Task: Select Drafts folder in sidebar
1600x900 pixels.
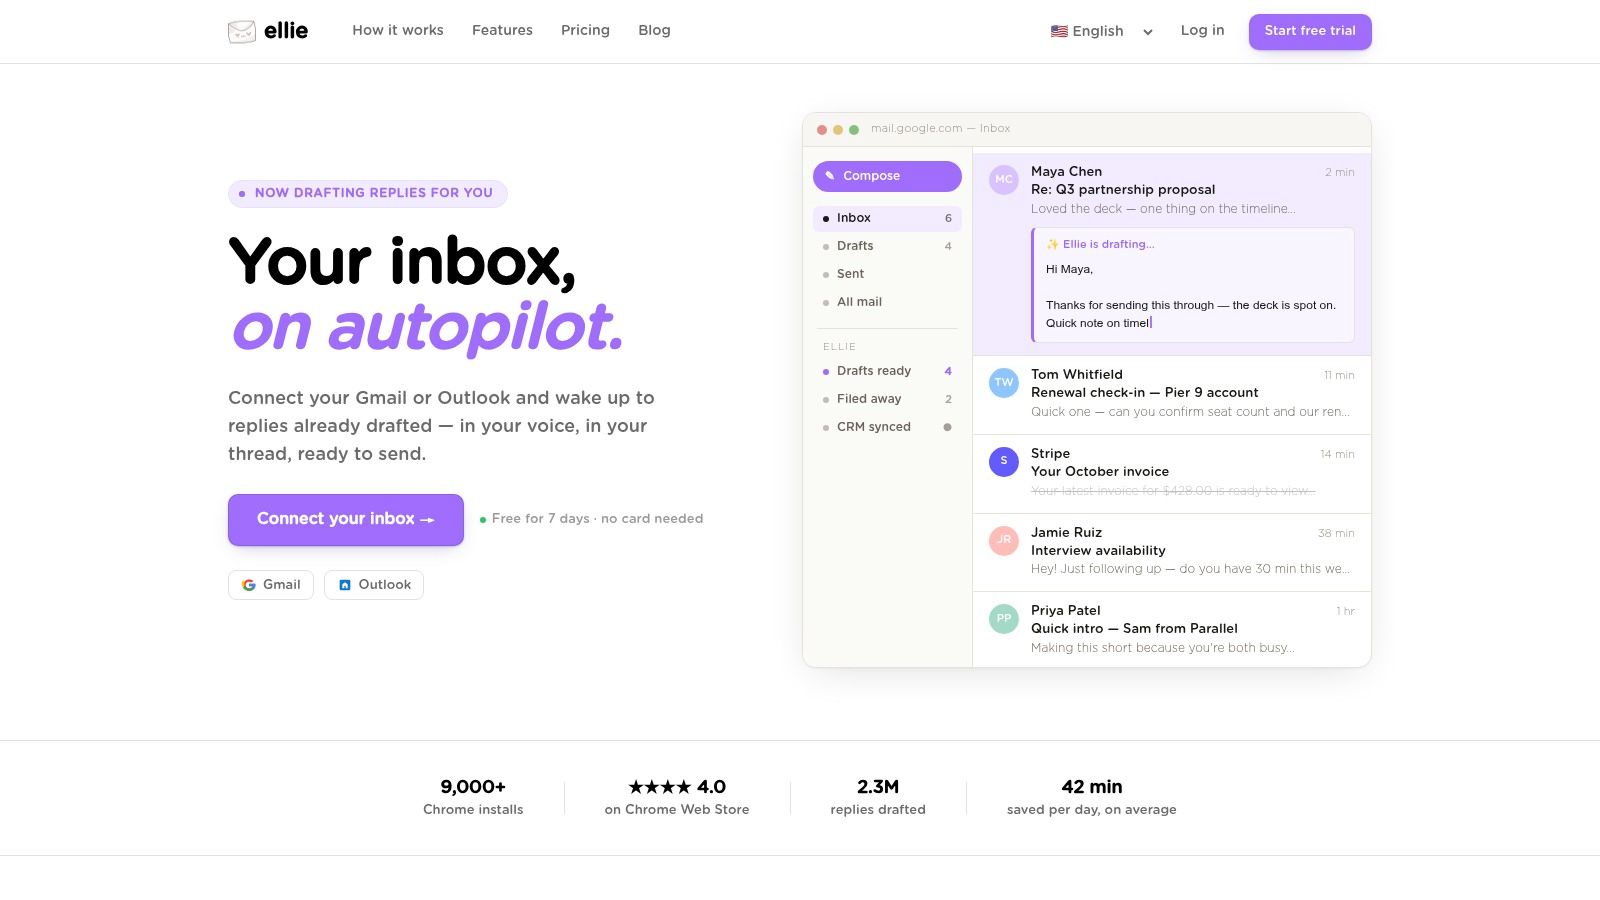Action: click(887, 246)
